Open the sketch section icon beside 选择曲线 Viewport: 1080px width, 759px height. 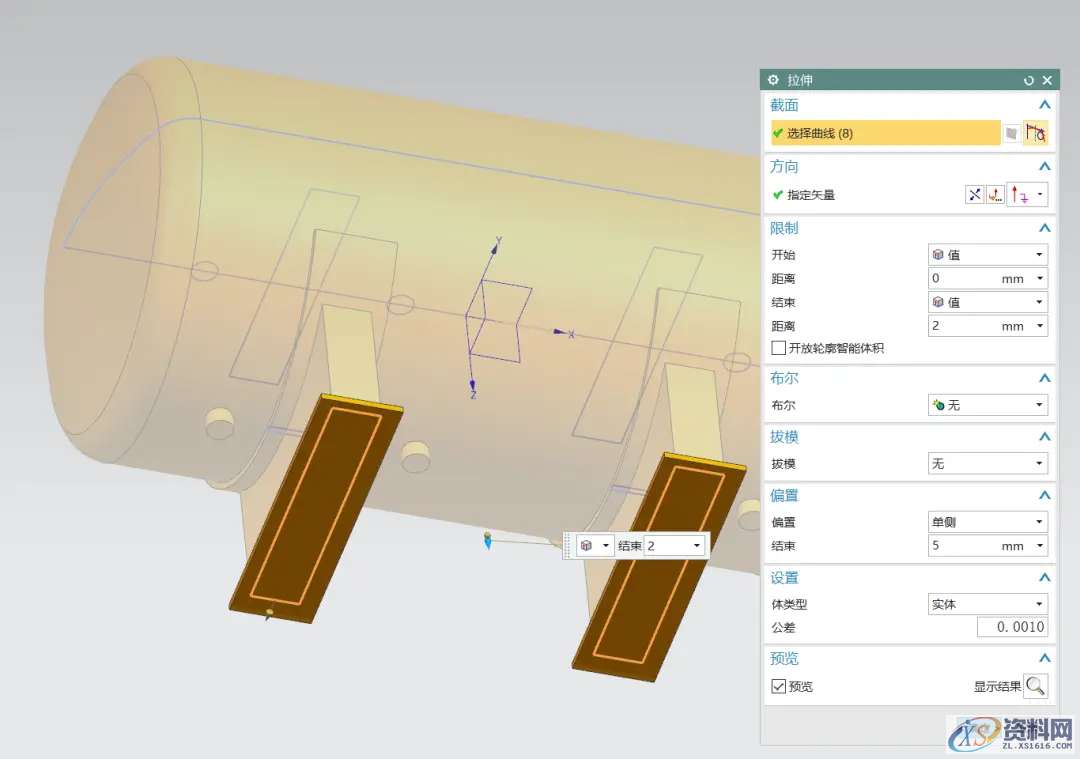coord(1012,133)
